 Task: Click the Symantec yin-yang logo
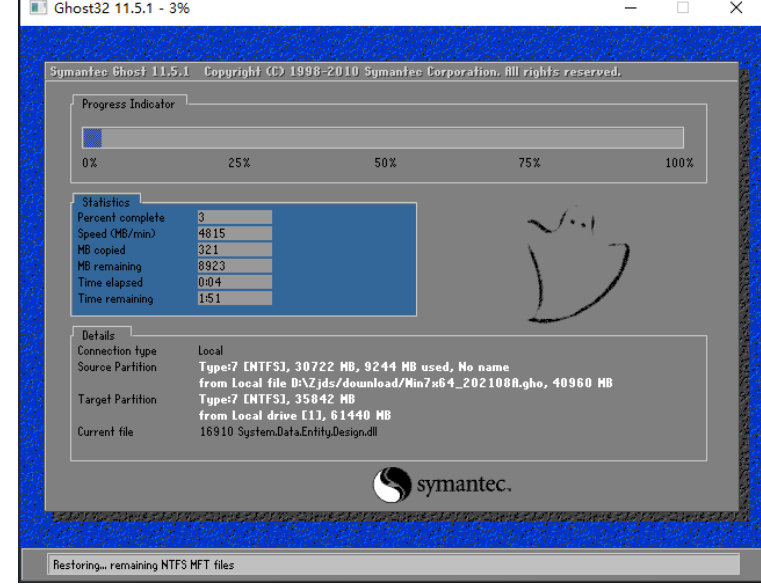tap(392, 485)
